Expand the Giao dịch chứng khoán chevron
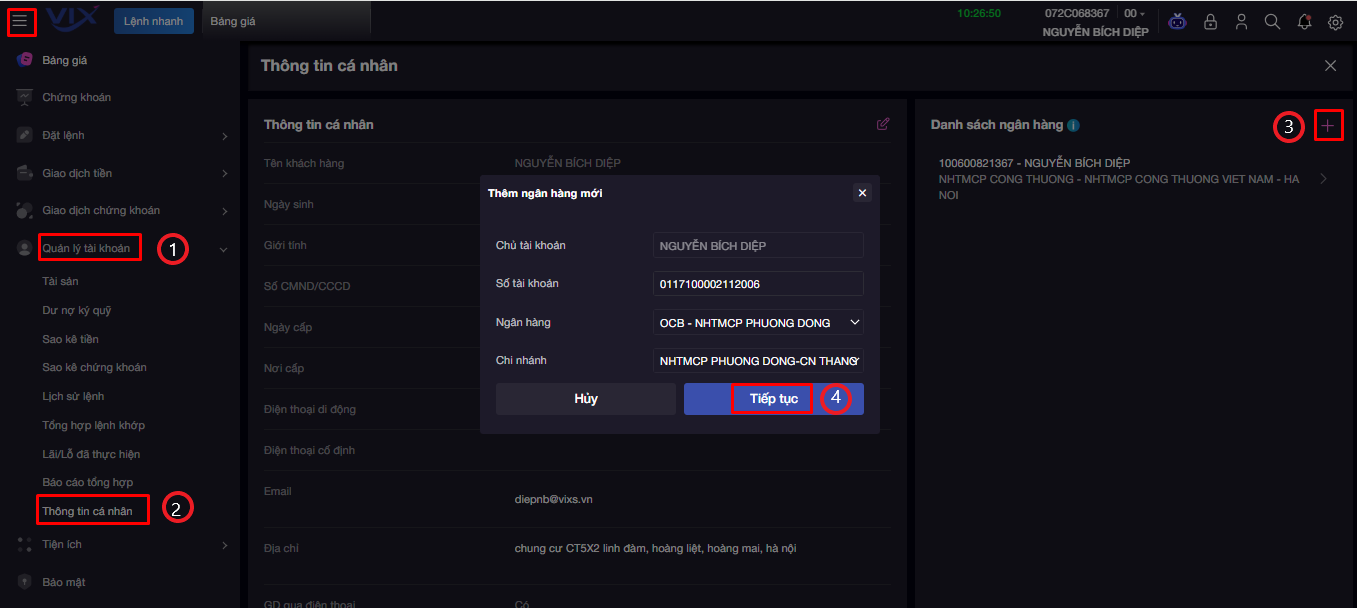Screen dimensions: 1357x608 point(224,211)
